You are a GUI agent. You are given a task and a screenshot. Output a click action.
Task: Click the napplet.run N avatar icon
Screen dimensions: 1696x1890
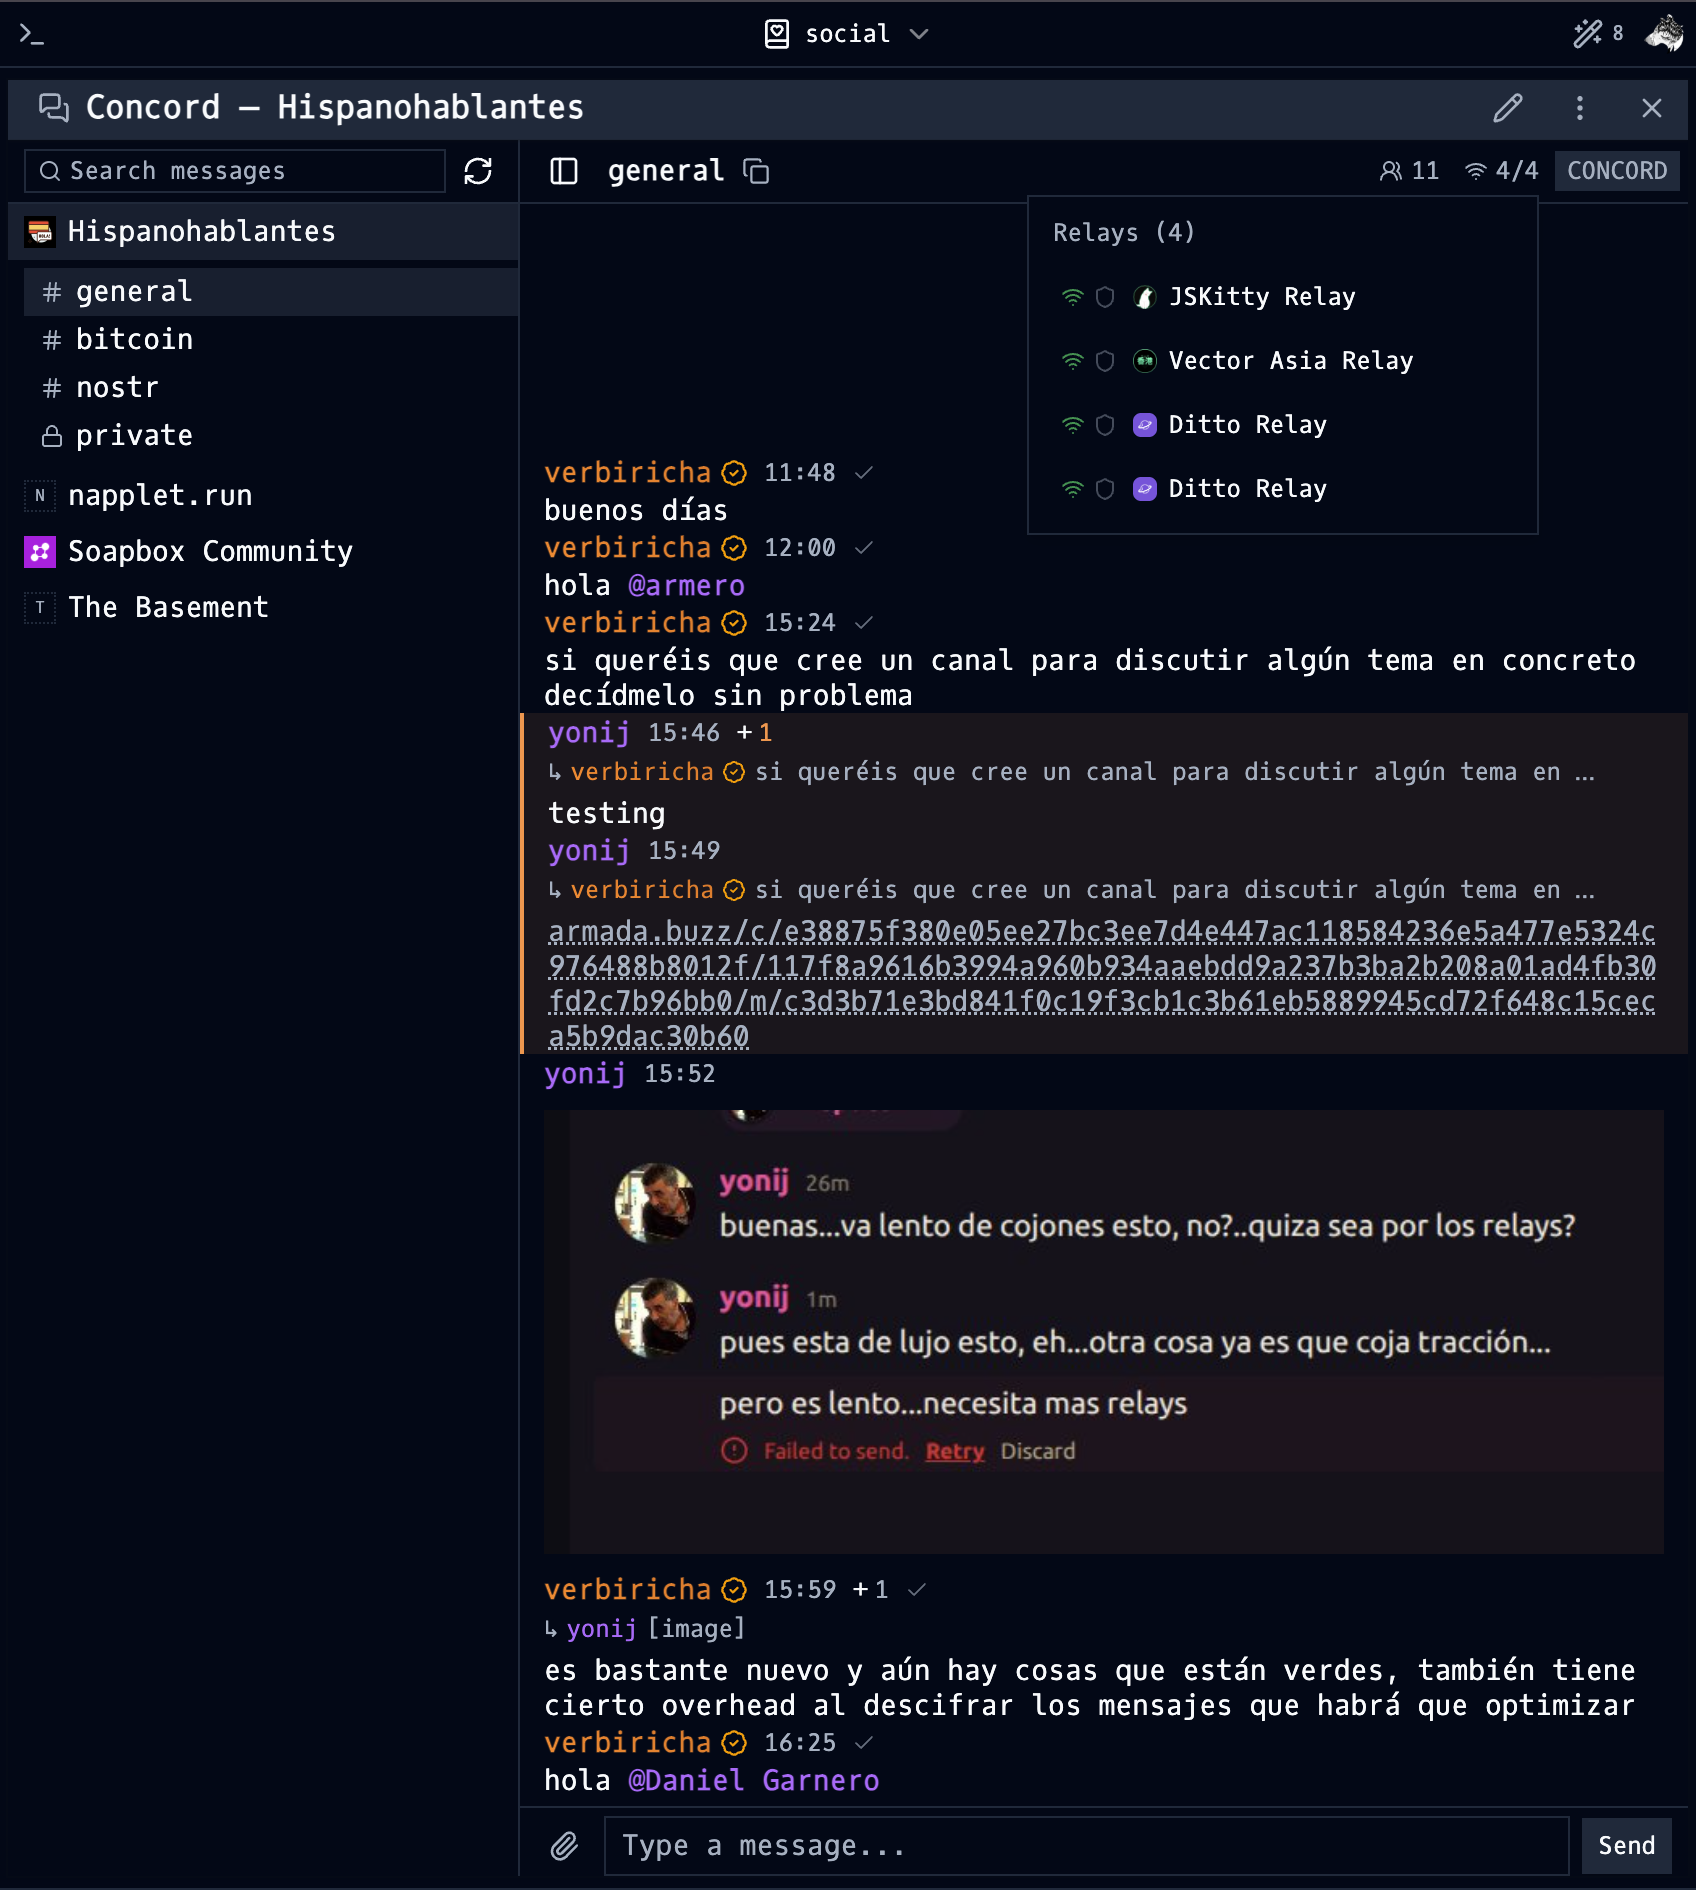pyautogui.click(x=40, y=496)
